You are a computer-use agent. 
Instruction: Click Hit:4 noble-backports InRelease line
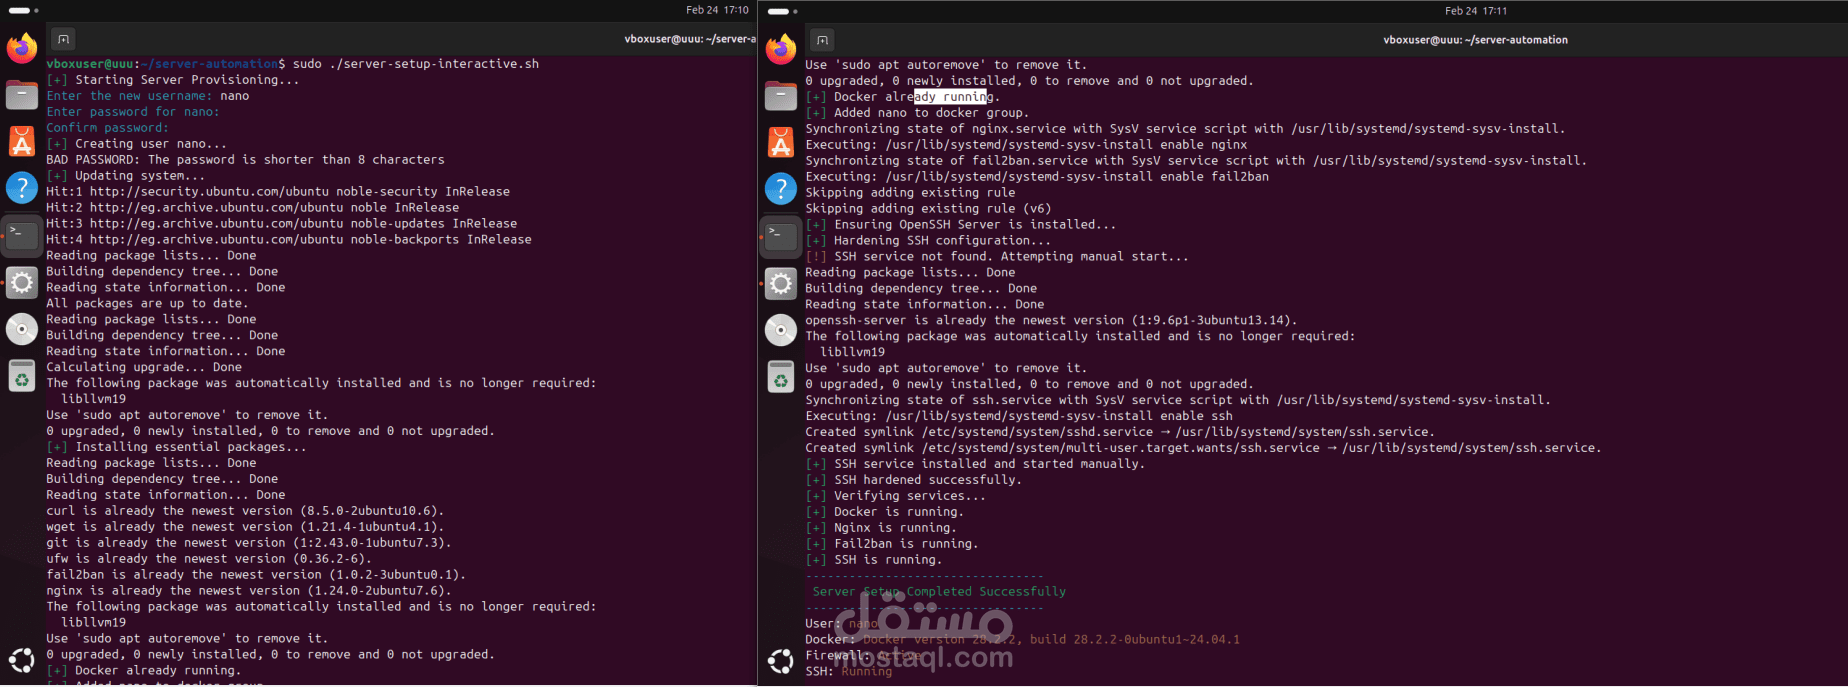point(289,240)
